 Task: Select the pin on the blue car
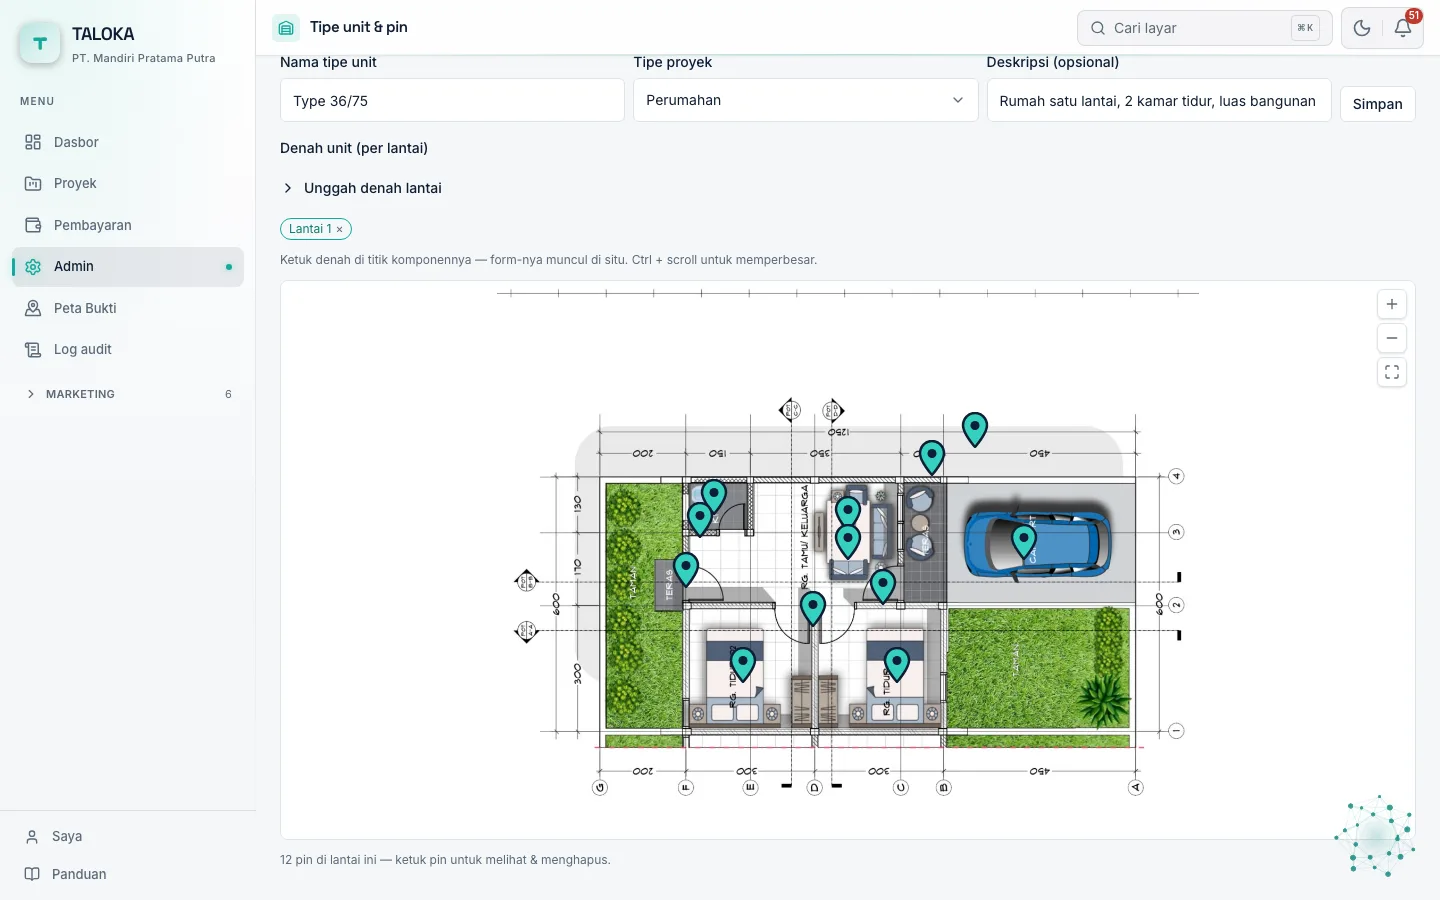(1023, 540)
